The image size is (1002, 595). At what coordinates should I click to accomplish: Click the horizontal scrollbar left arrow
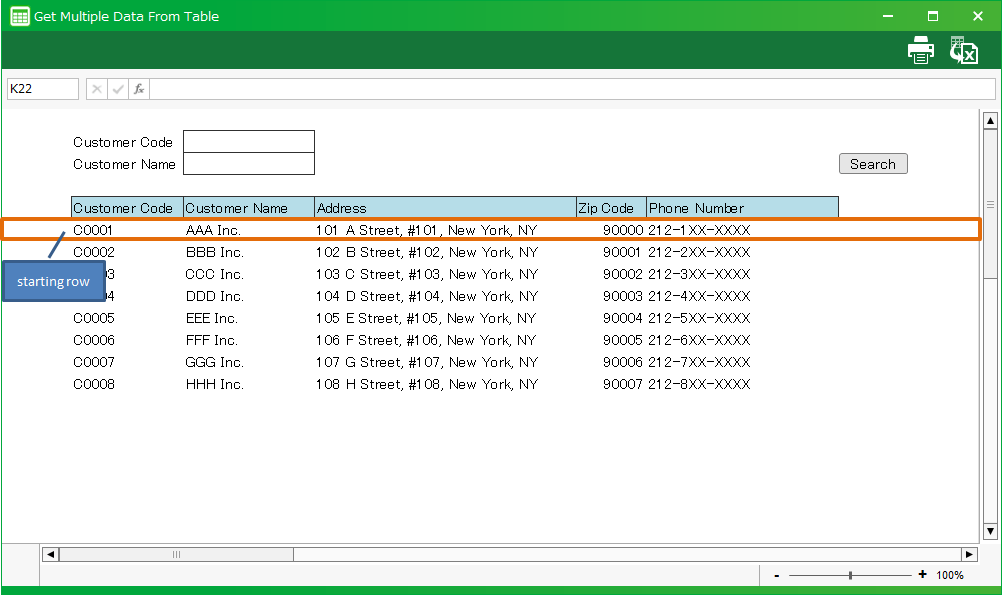pos(50,554)
